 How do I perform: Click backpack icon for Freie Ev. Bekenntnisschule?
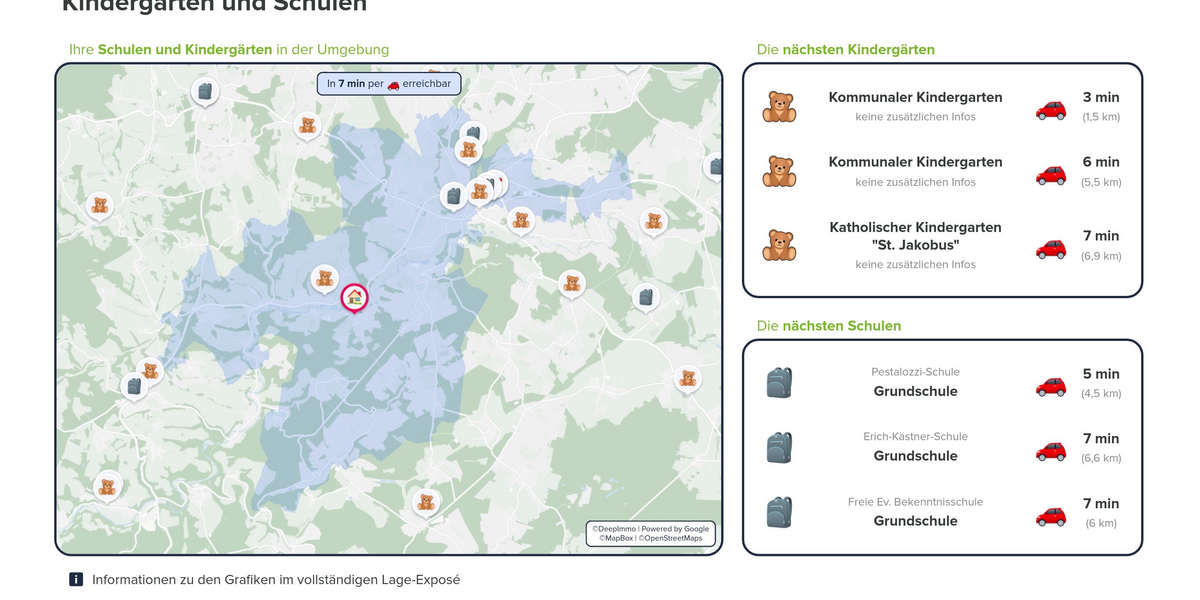tap(779, 512)
